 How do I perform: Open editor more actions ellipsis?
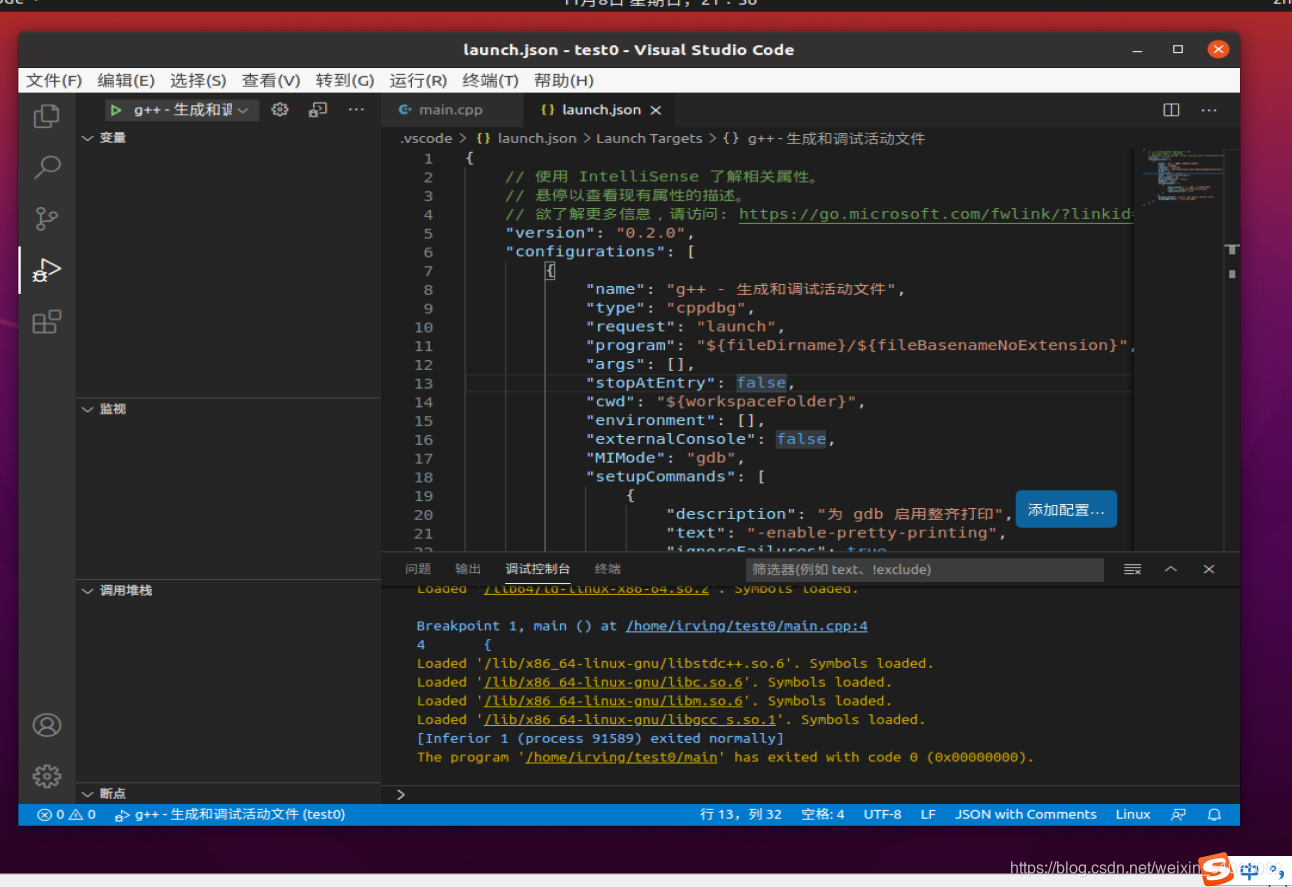[x=1209, y=110]
